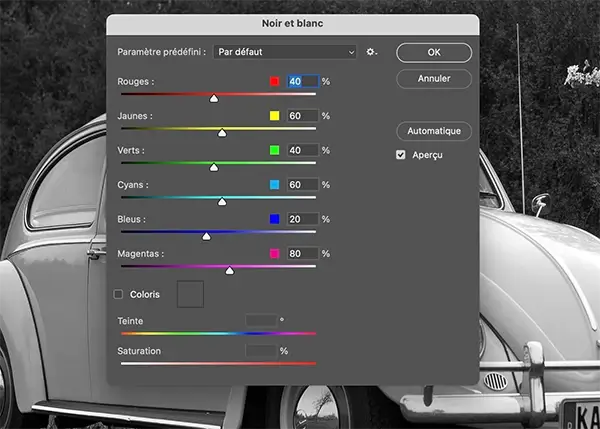Image resolution: width=600 pixels, height=429 pixels.
Task: Apply the Automatique adjustment
Action: pos(433,131)
